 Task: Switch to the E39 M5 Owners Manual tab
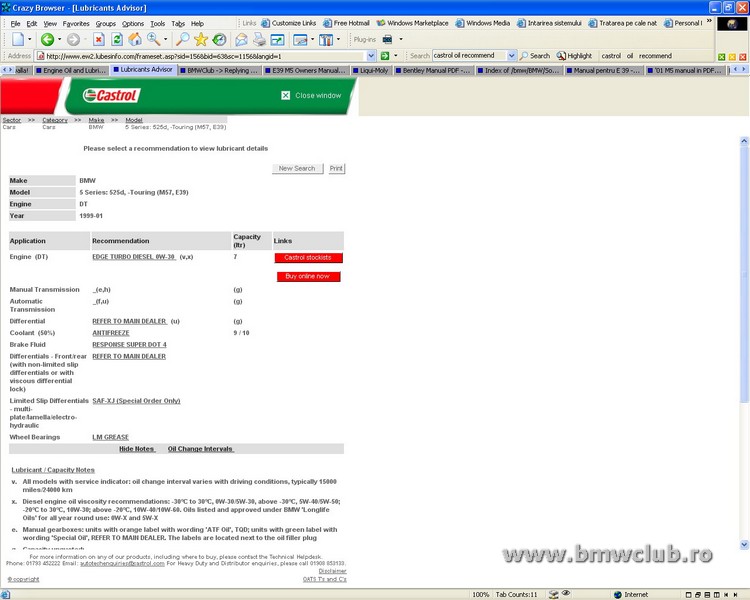coord(305,70)
